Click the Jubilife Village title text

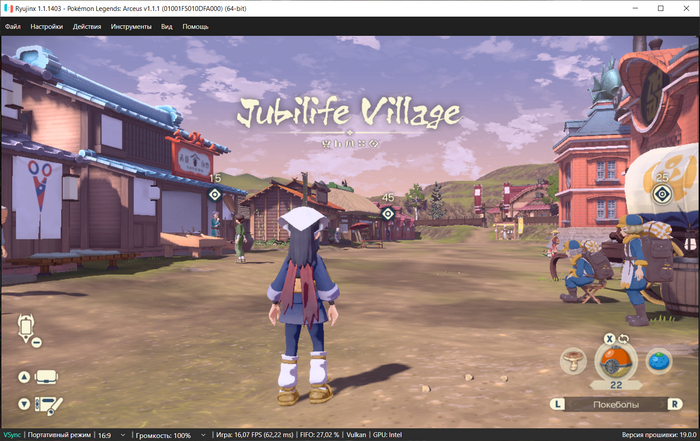pos(349,112)
